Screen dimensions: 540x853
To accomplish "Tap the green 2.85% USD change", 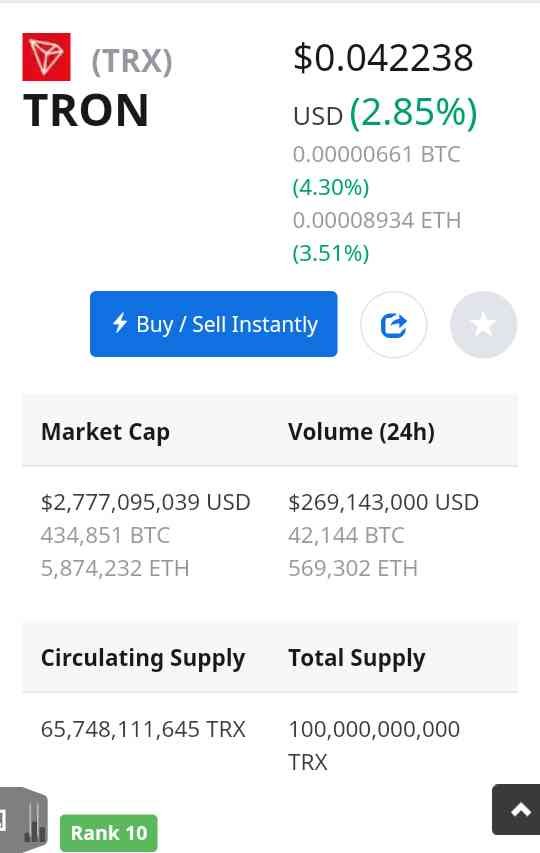I will 413,114.
